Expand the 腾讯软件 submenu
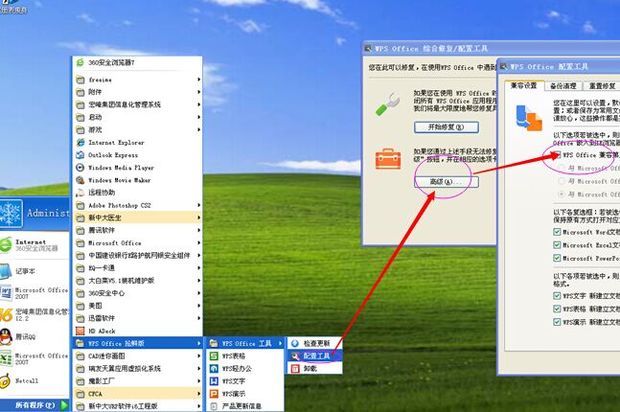 pos(137,230)
